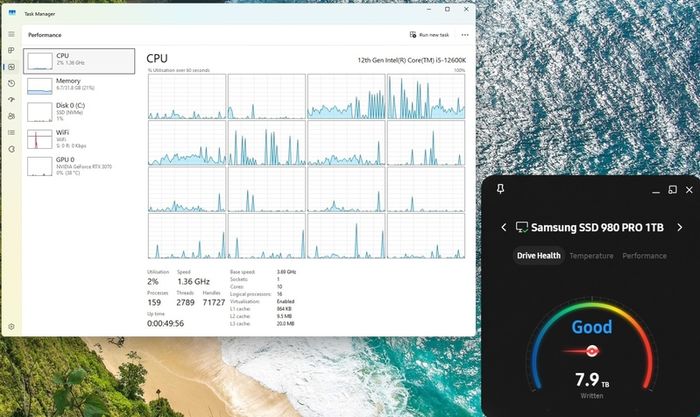Click the '0:00:49:56' up time value

click(165, 324)
